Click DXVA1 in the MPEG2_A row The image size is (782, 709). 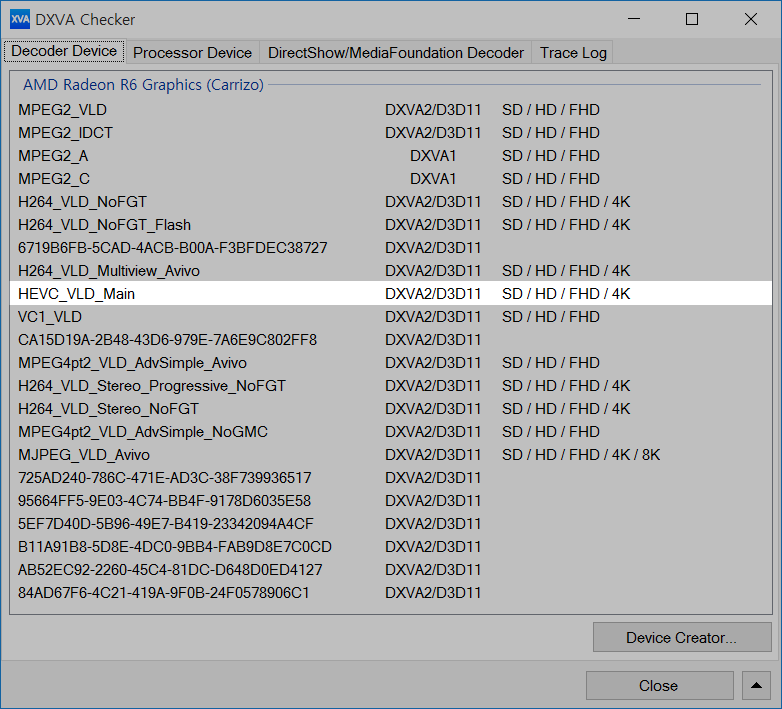pyautogui.click(x=433, y=156)
